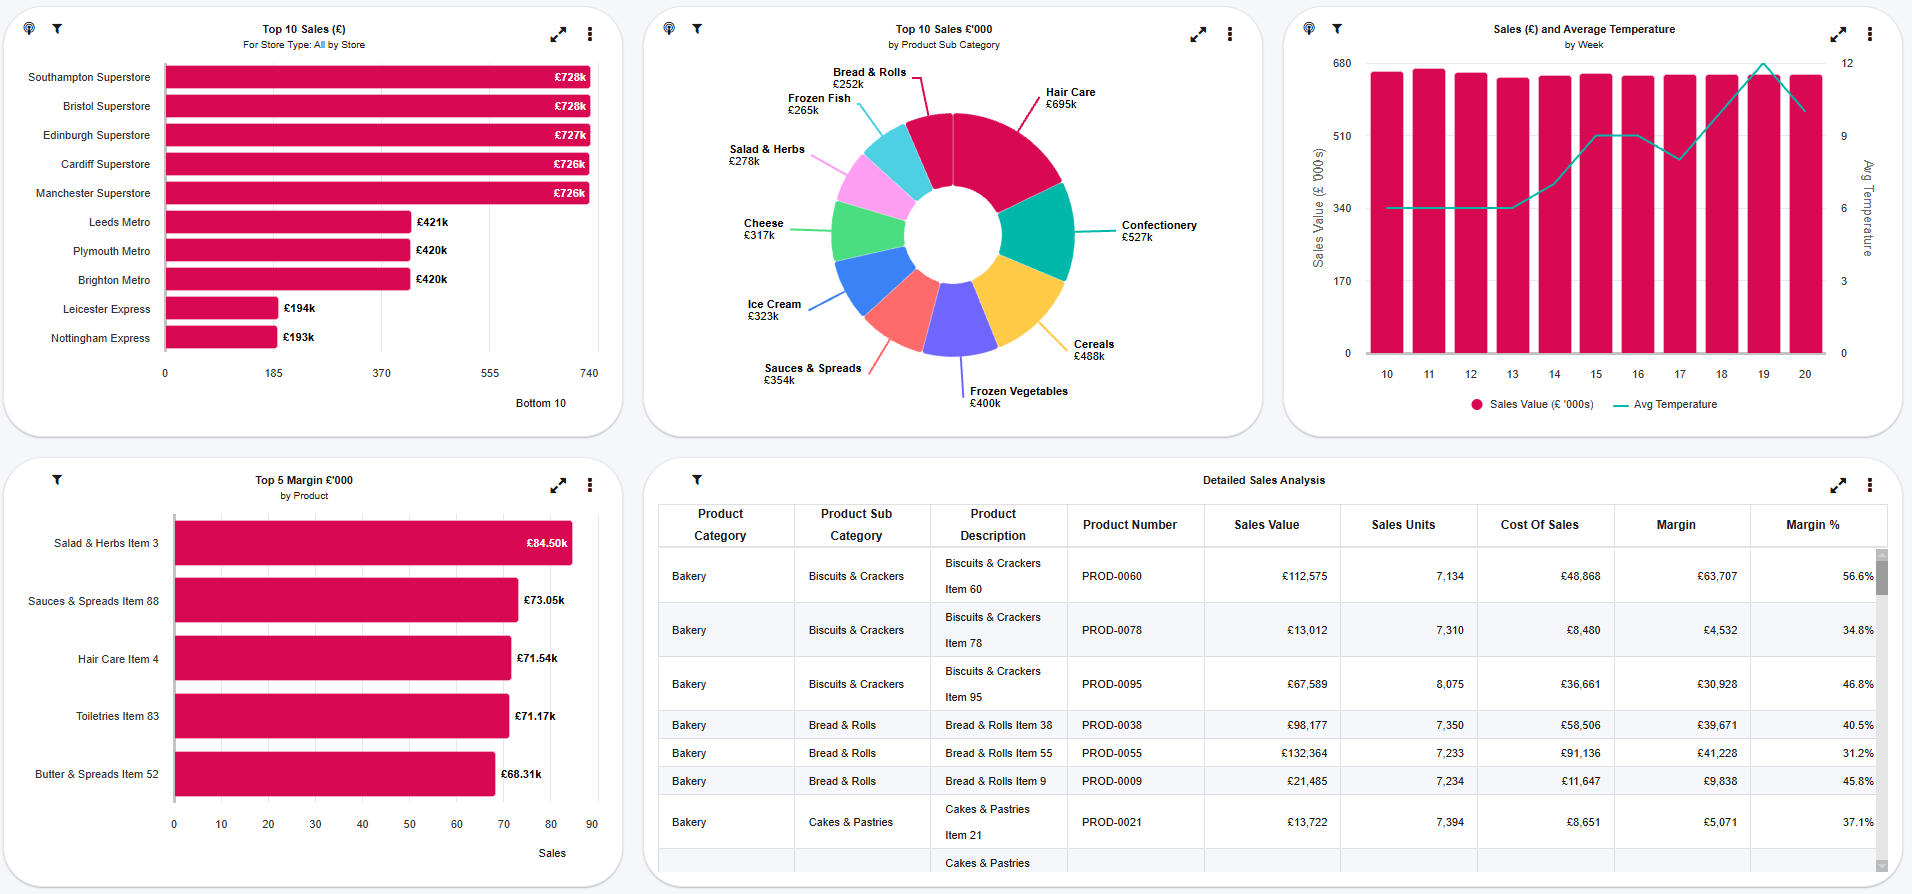Expand the Detailed Sales Analysis table

point(1838,486)
